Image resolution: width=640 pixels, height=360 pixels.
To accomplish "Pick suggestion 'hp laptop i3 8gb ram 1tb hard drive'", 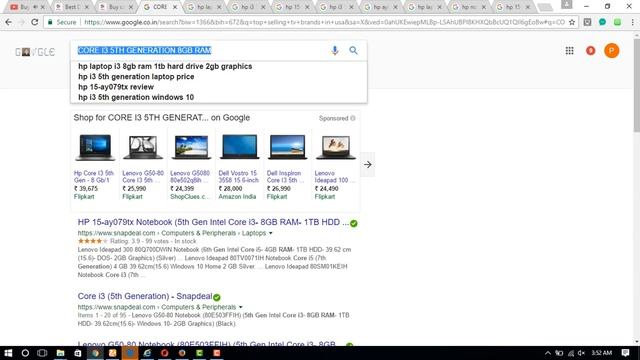I will coord(165,66).
